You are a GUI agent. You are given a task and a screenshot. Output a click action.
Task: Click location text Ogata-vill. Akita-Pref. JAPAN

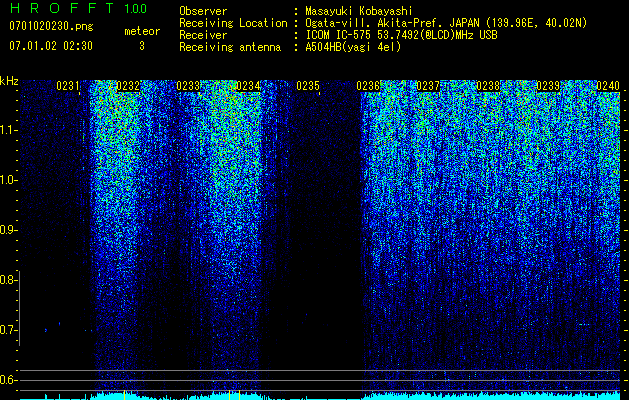tap(393, 23)
